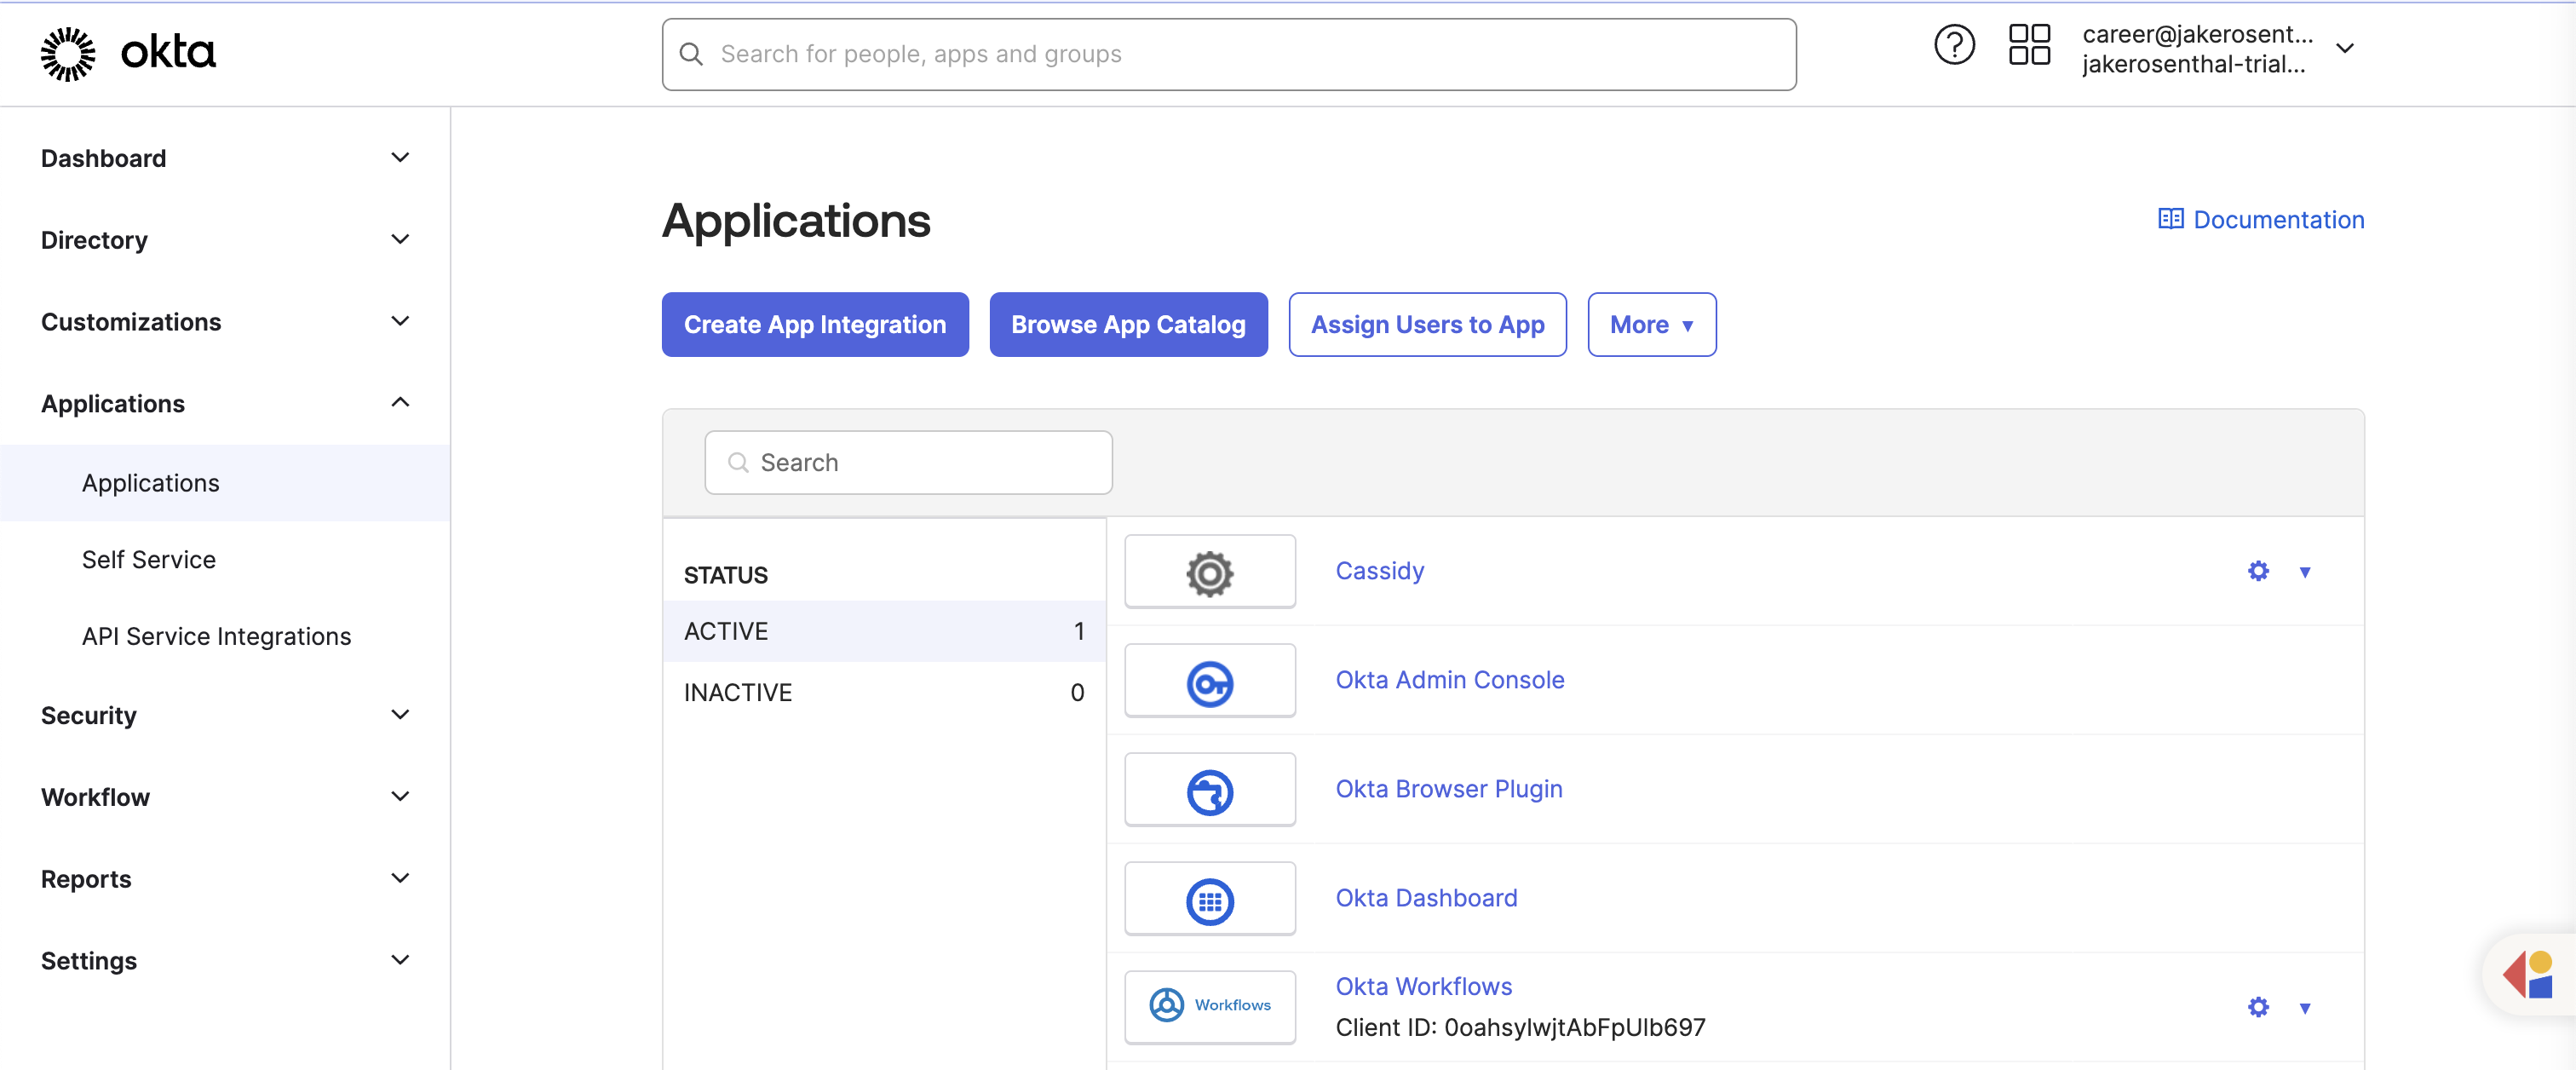The image size is (2576, 1070).
Task: Open actions dropdown for the Cassidy app
Action: [x=2305, y=571]
